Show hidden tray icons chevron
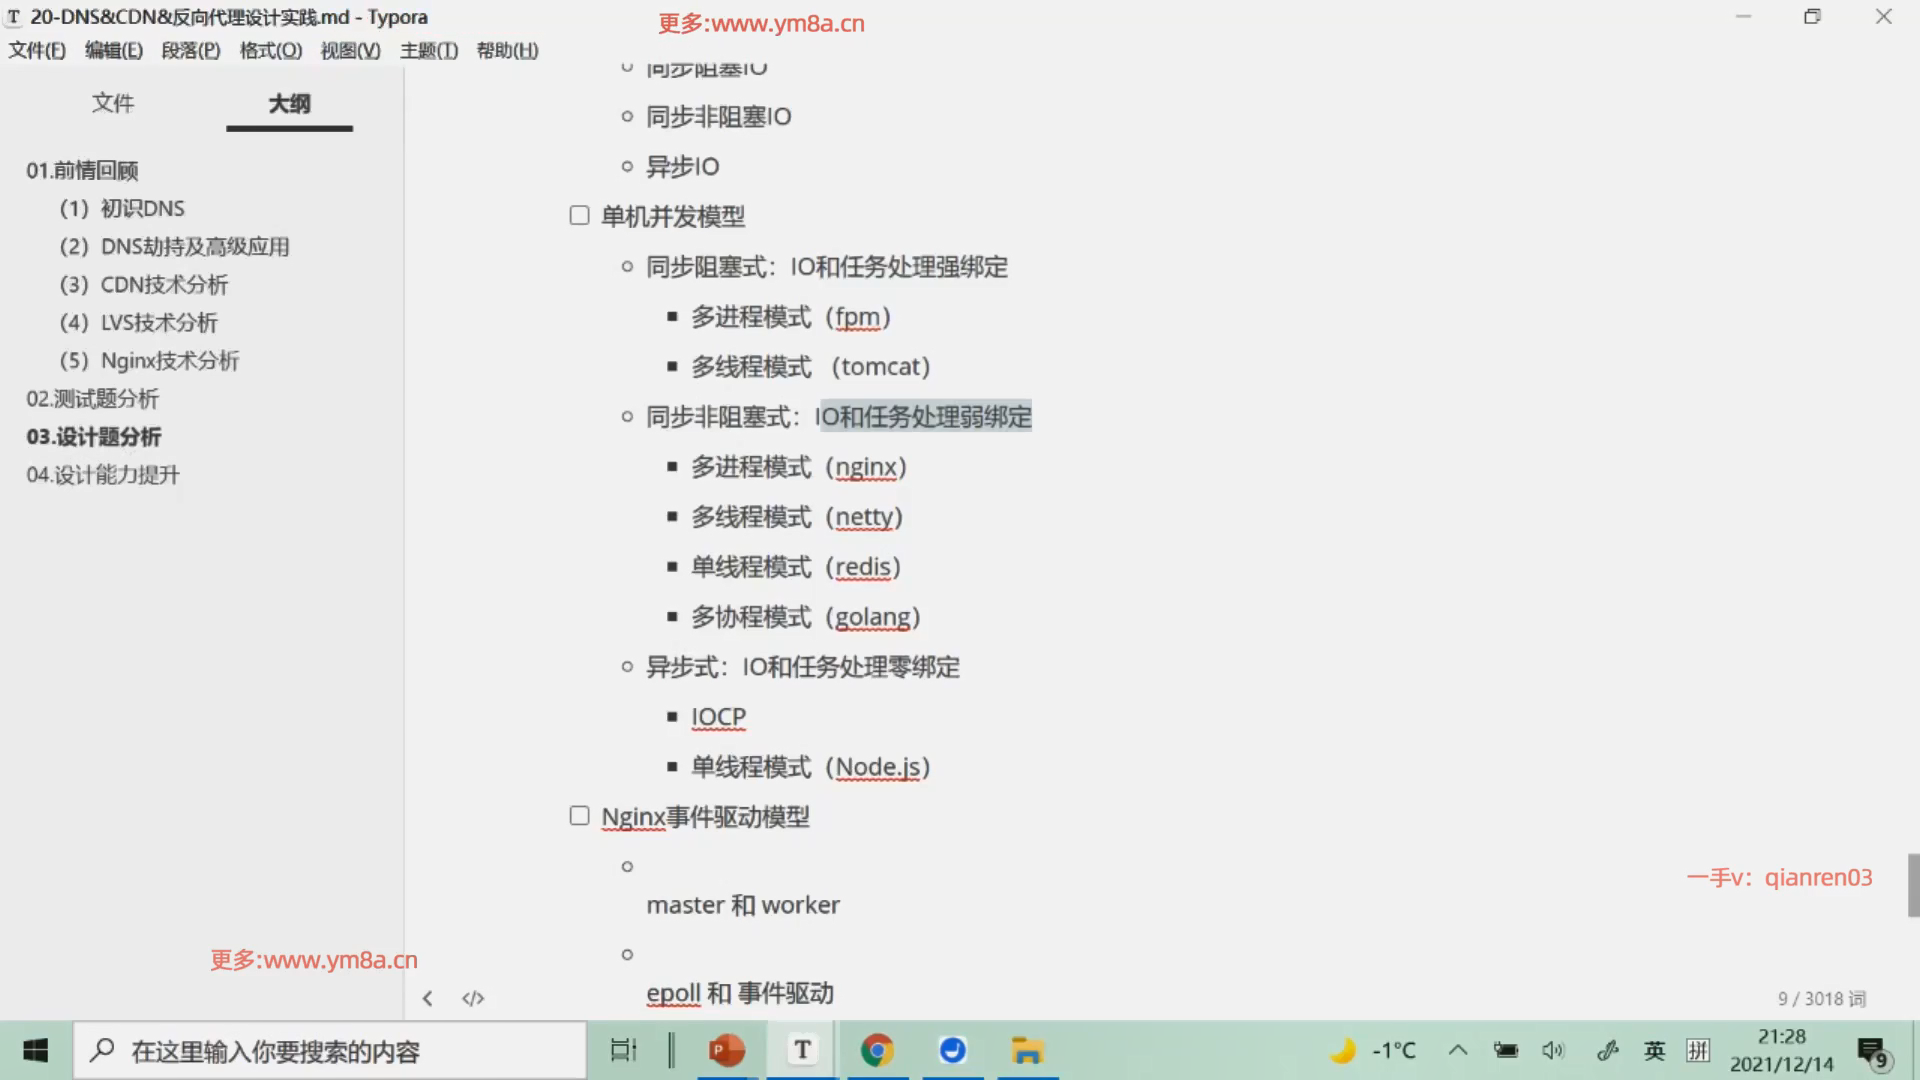The height and width of the screenshot is (1080, 1920). (1458, 1050)
